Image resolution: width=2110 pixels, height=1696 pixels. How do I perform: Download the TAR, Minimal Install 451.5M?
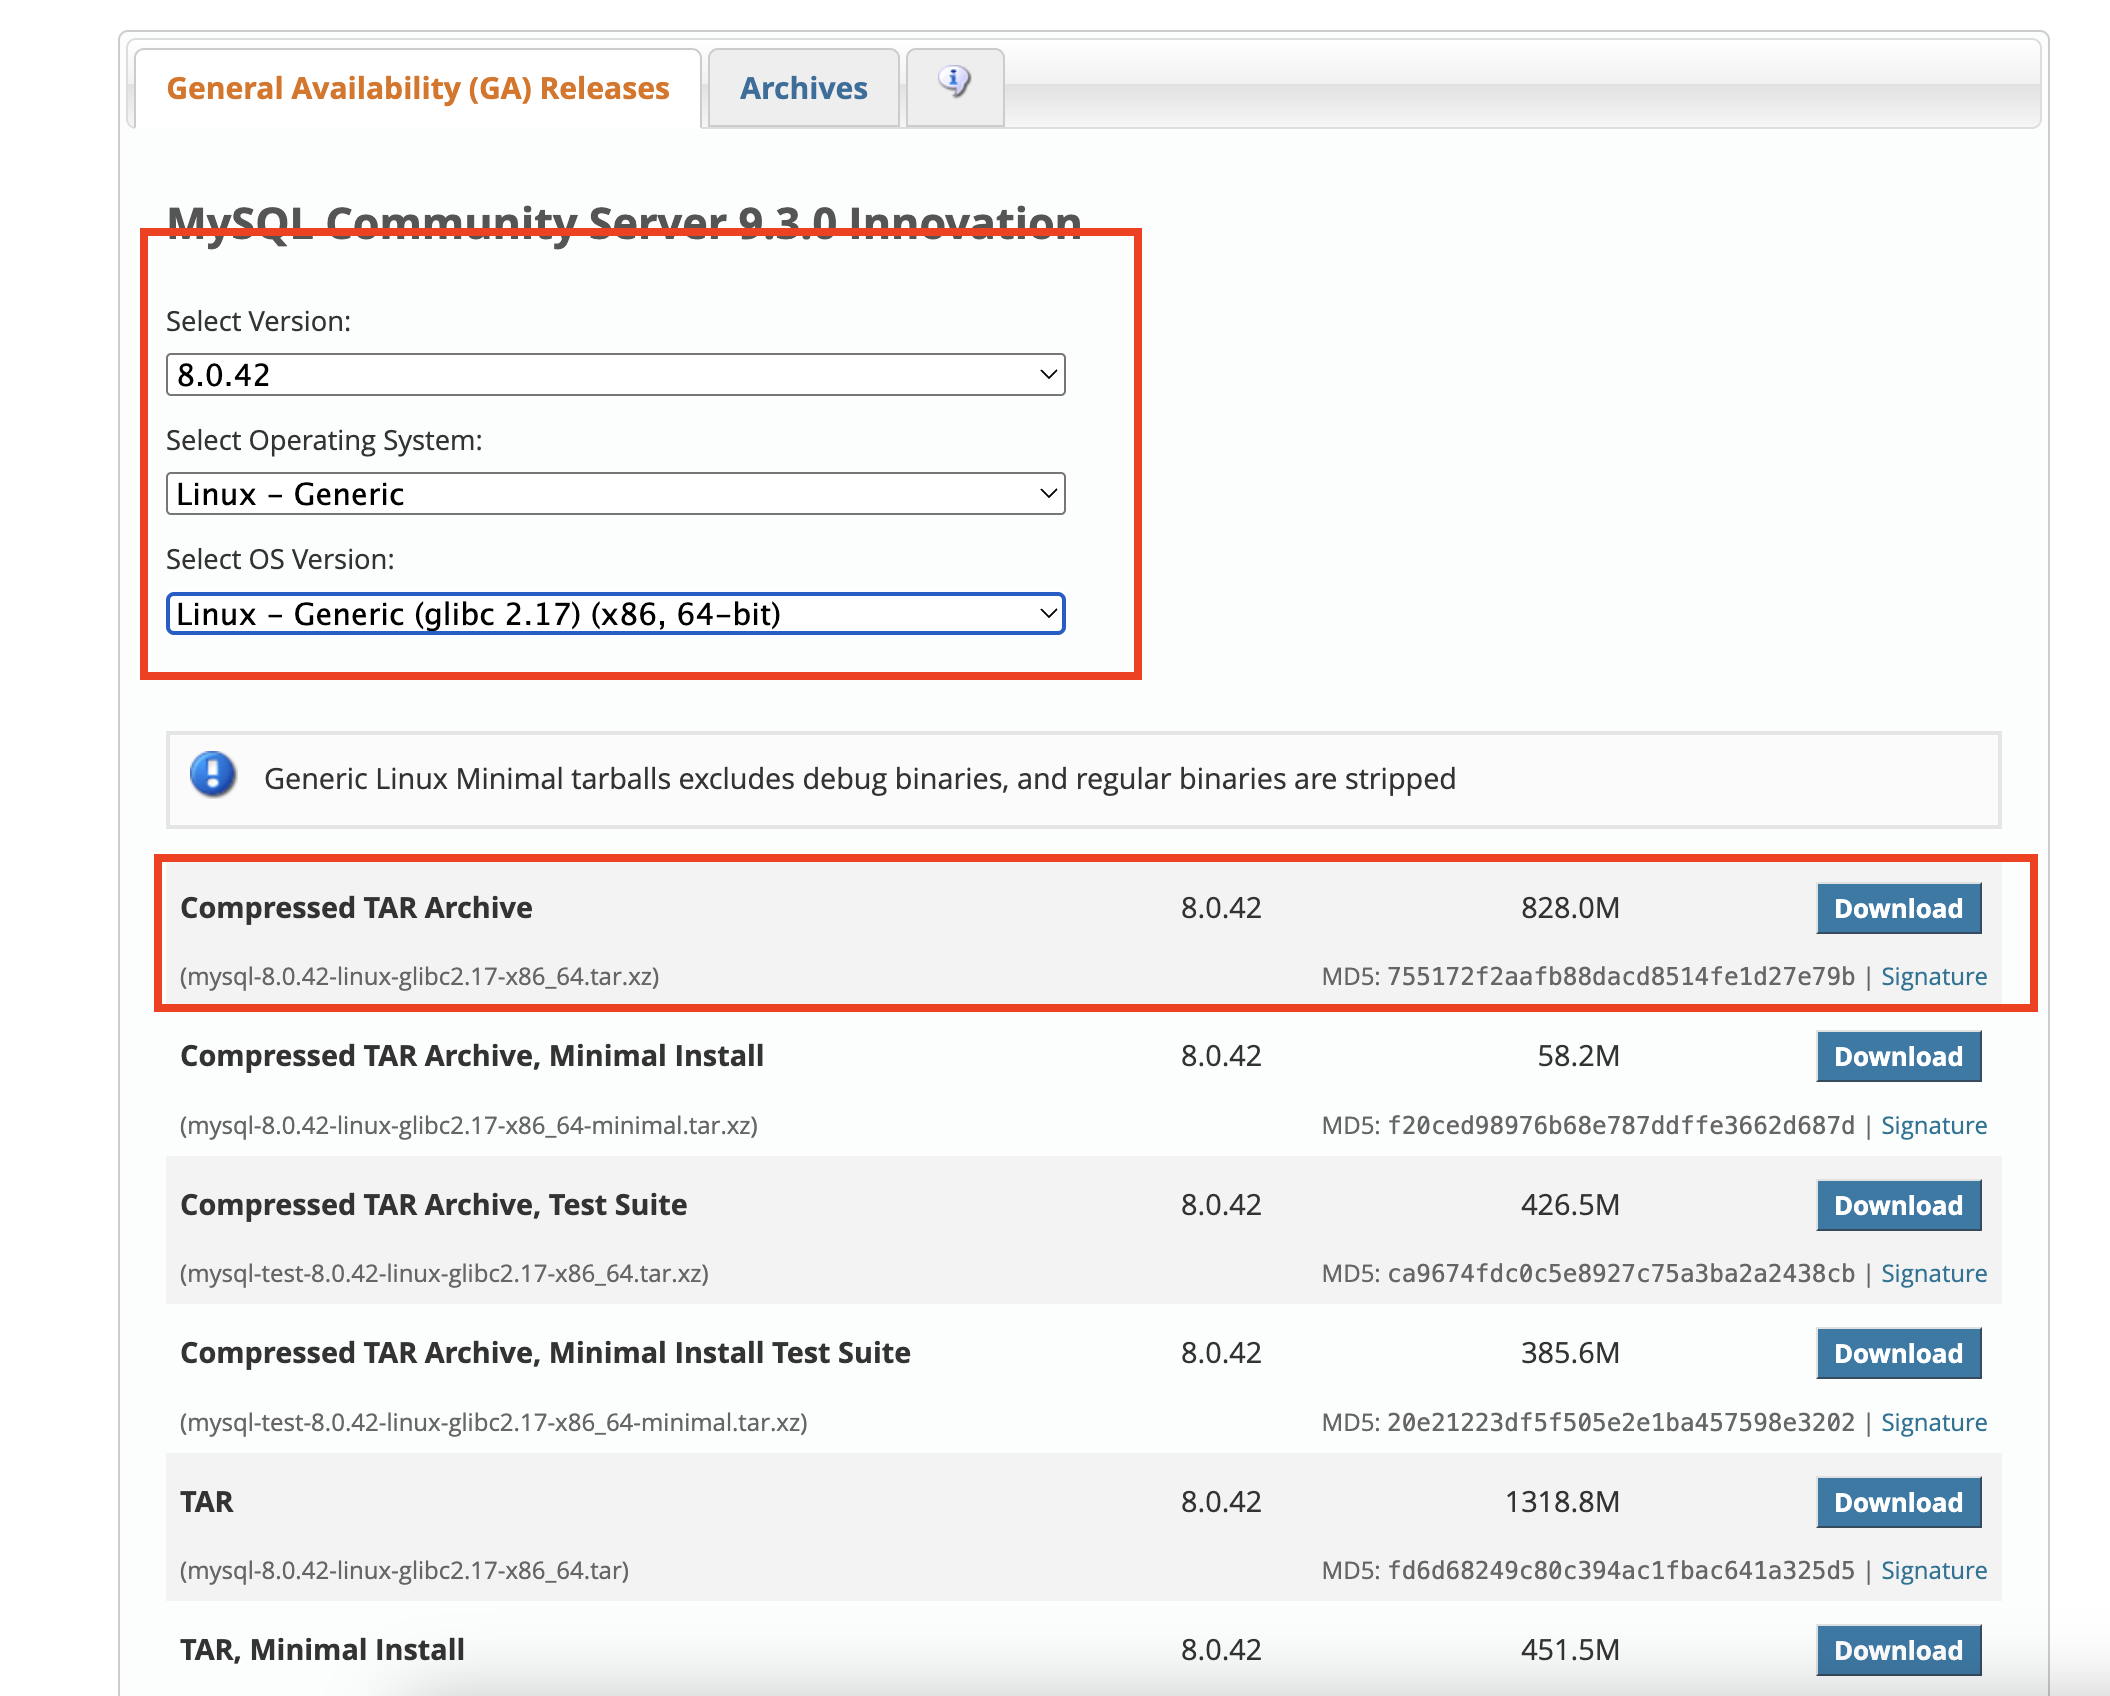pyautogui.click(x=1897, y=1651)
